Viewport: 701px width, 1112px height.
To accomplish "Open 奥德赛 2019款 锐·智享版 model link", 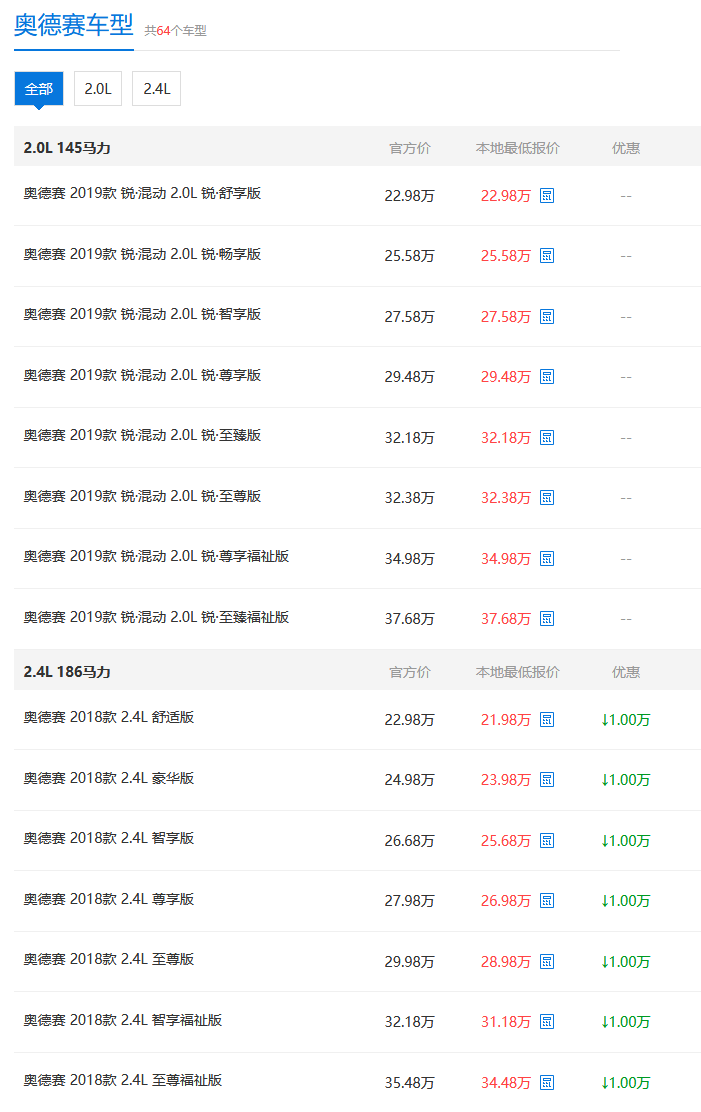I will point(142,314).
